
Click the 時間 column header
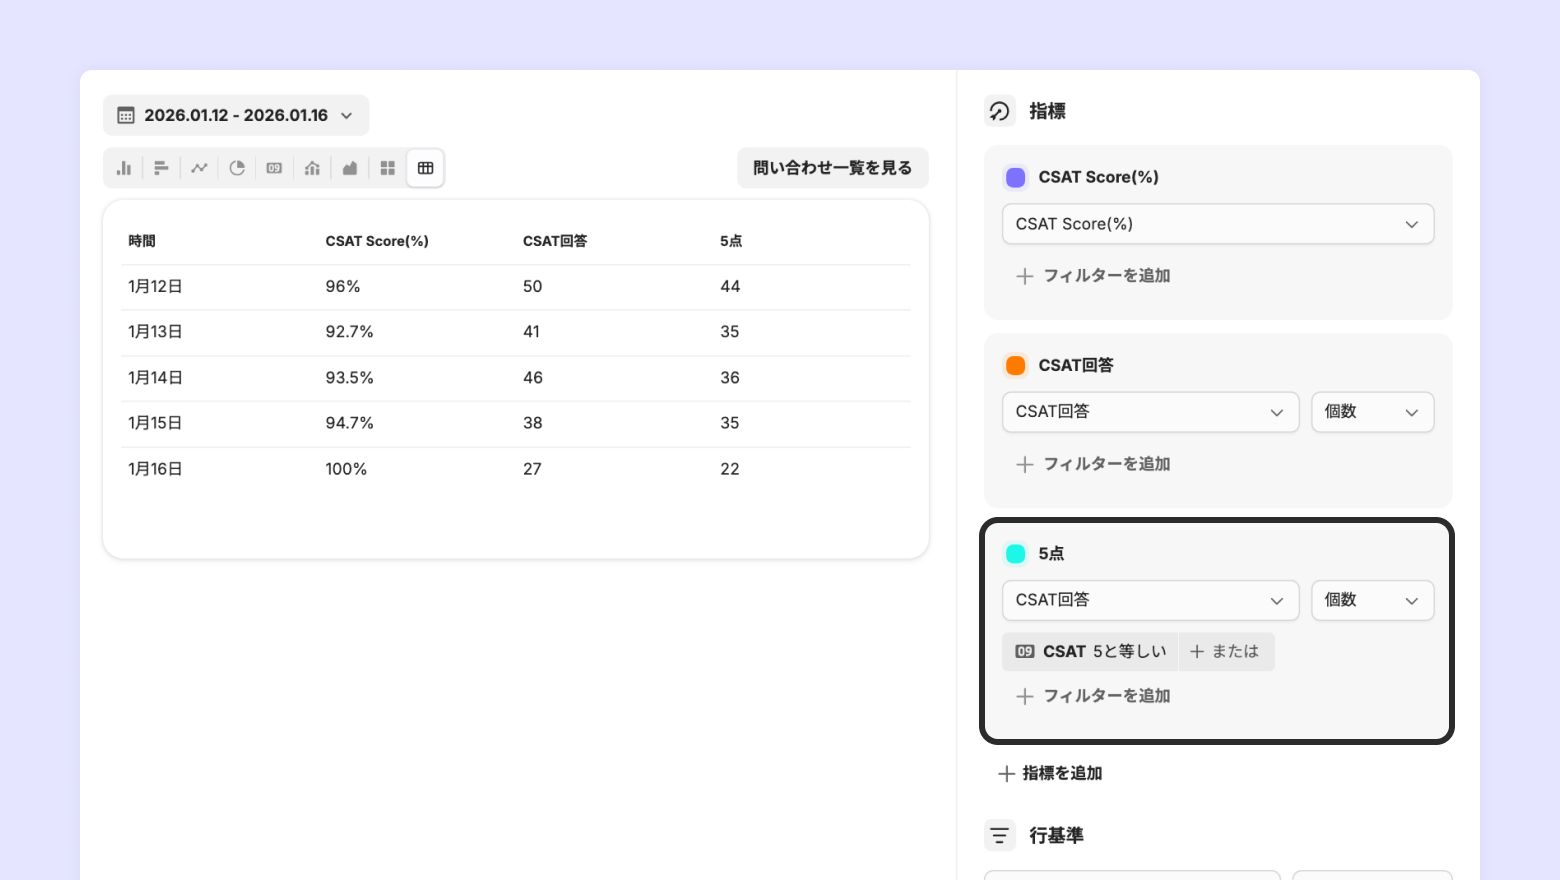142,241
